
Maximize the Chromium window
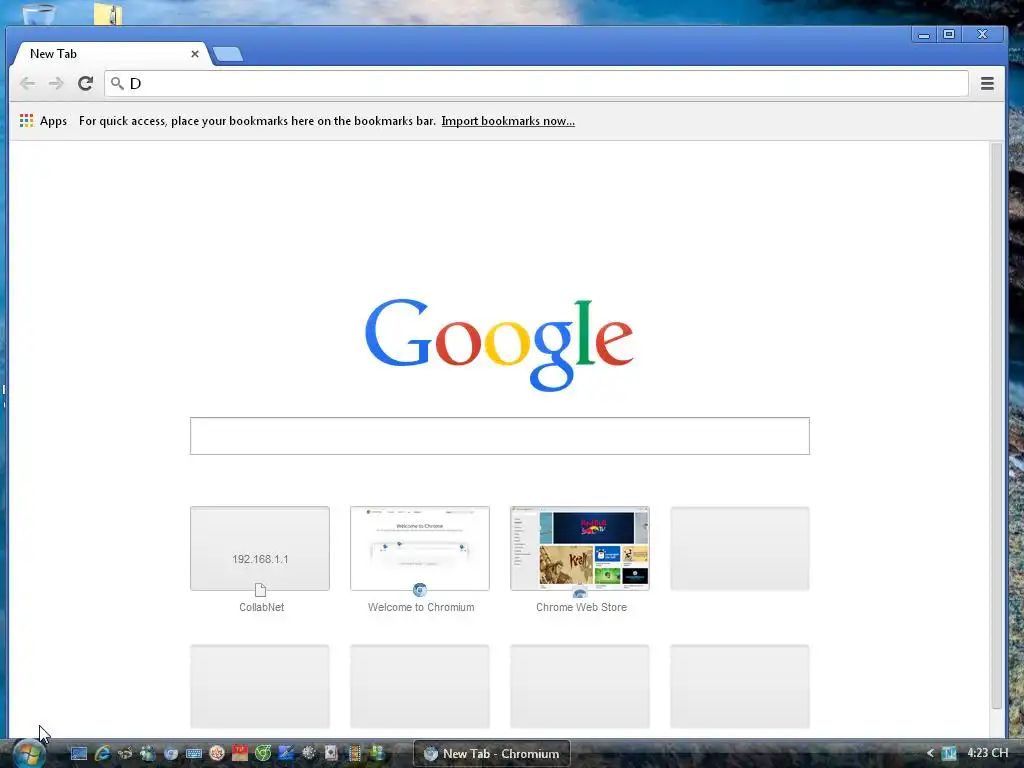point(949,35)
